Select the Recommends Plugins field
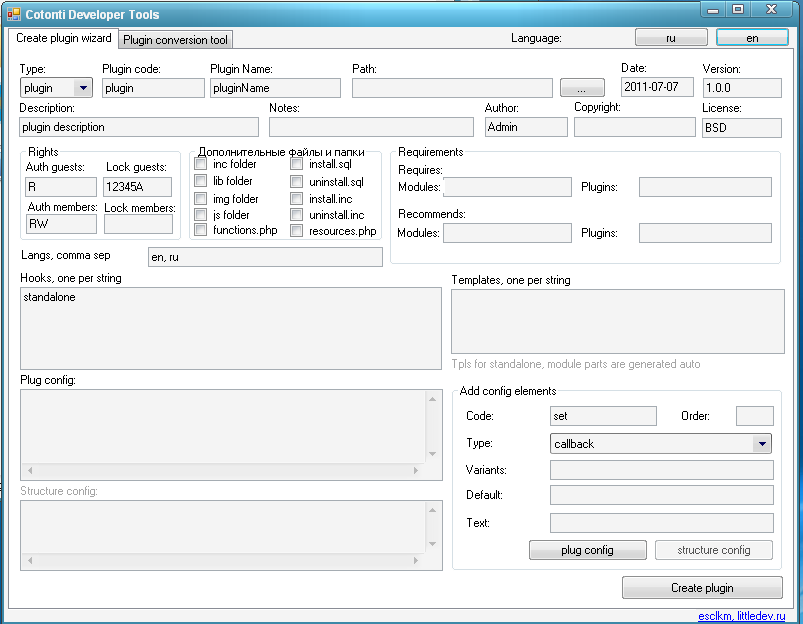Viewport: 803px width, 624px height. coord(705,233)
